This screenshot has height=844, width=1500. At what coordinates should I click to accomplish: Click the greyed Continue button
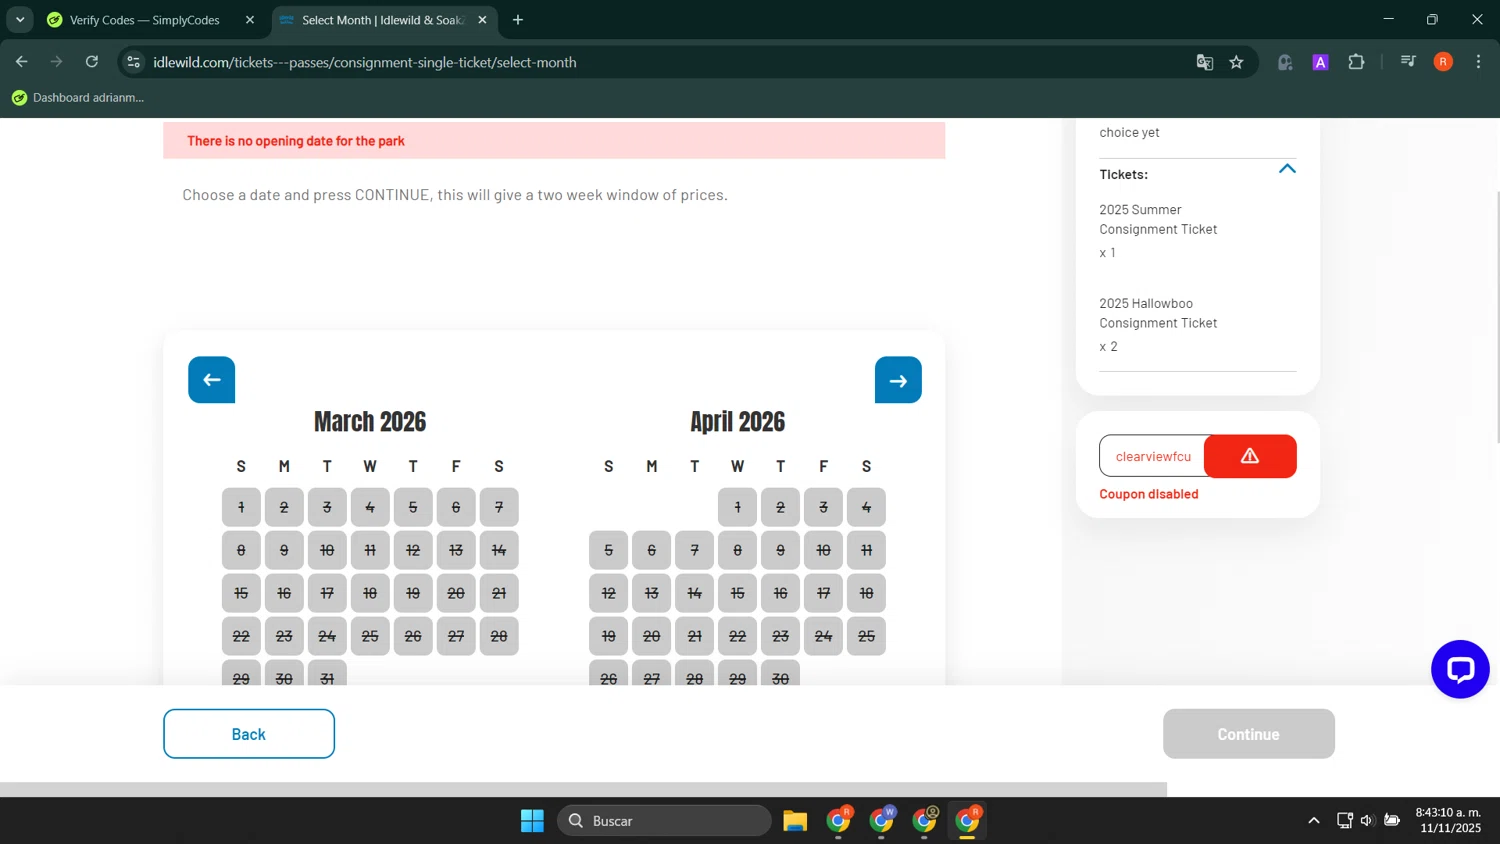click(1248, 734)
